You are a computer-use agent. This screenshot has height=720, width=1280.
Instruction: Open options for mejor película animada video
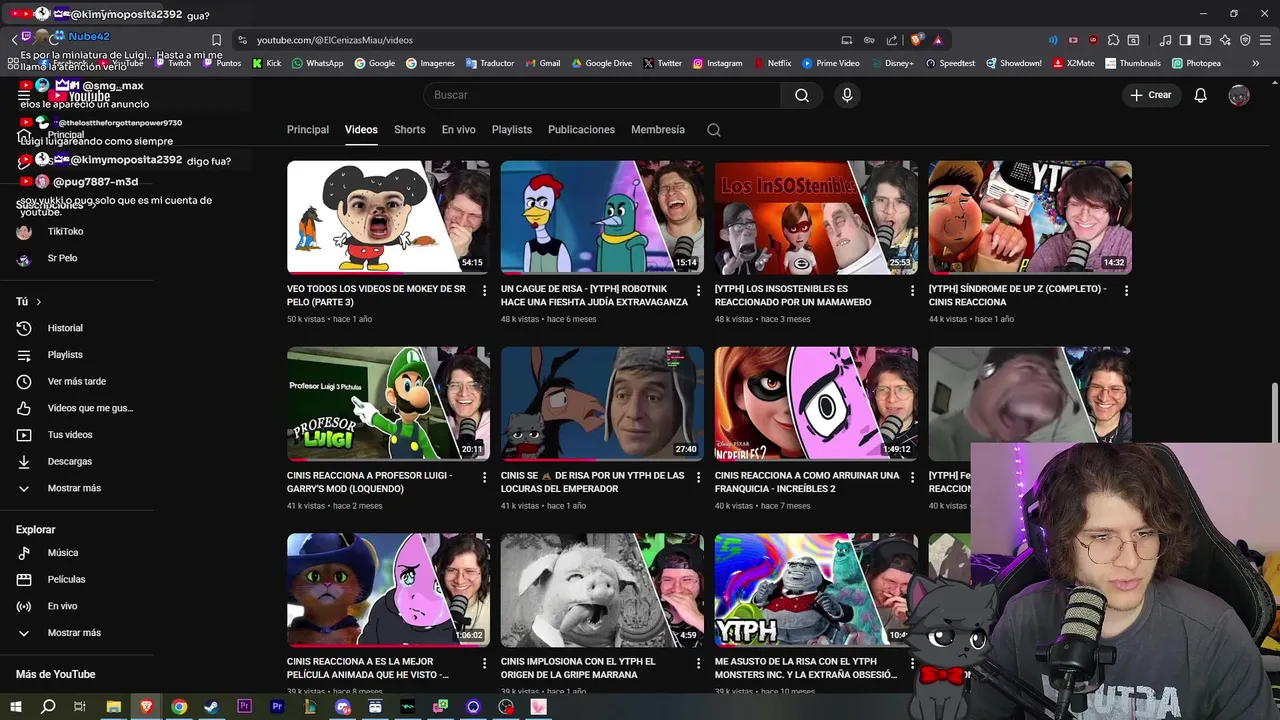(x=485, y=663)
